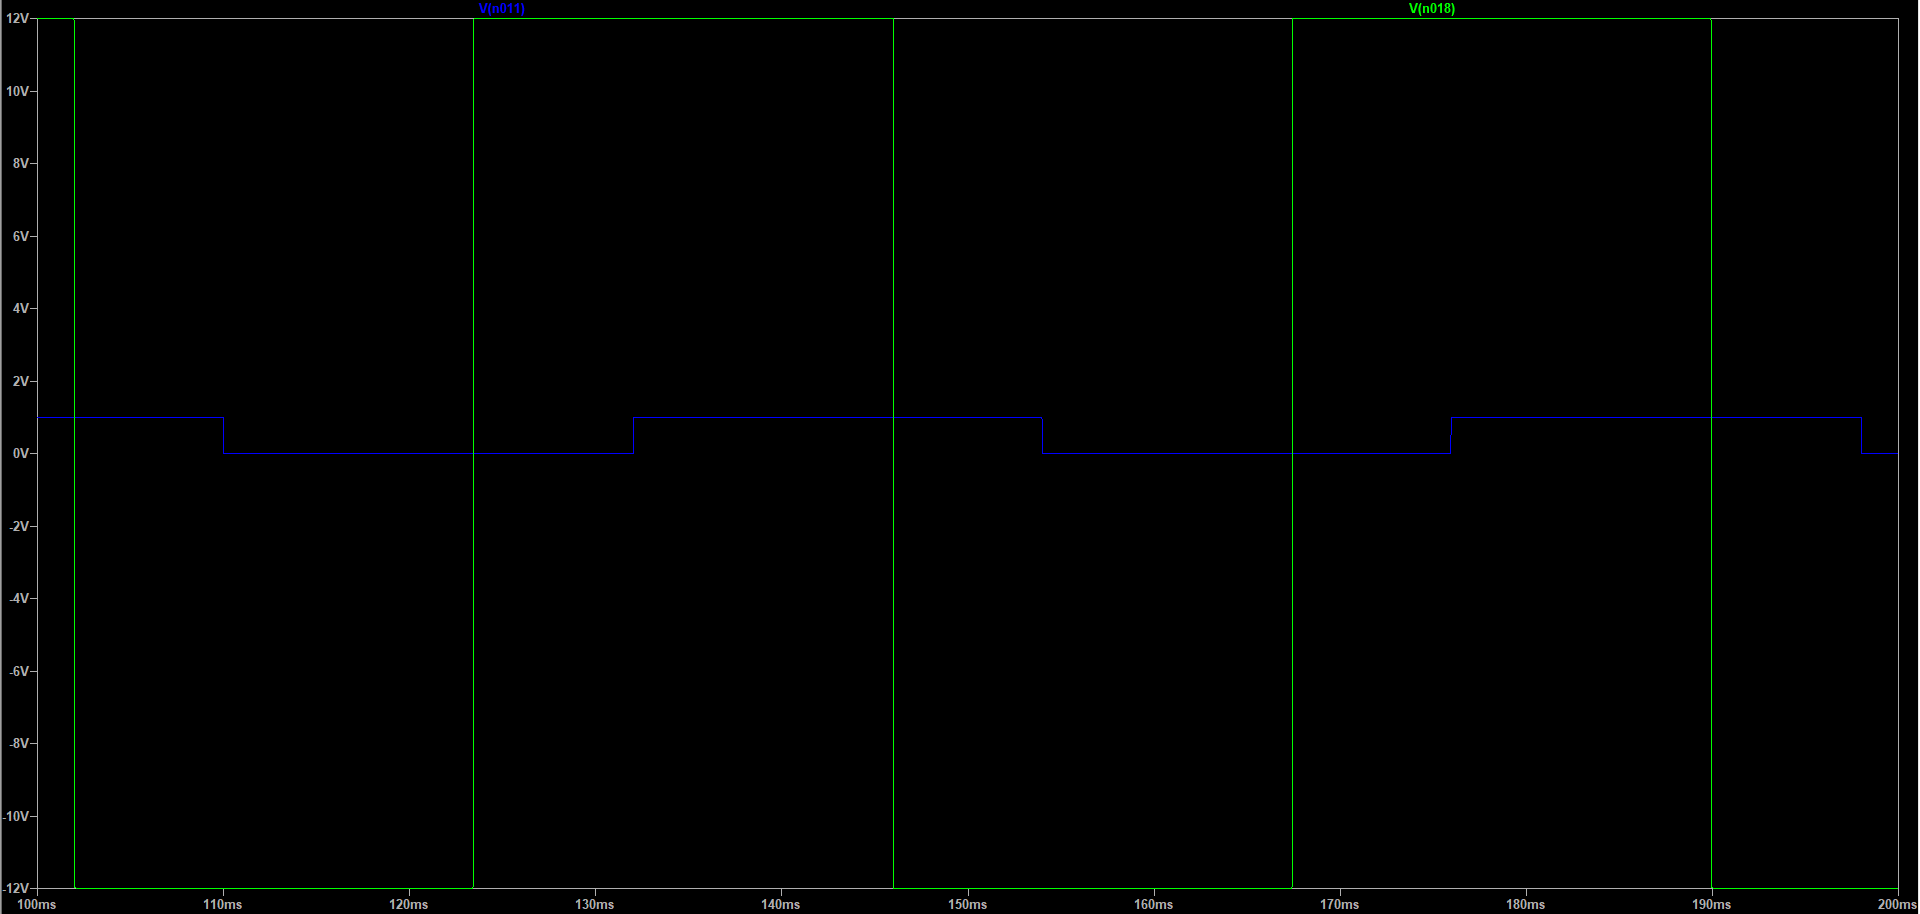Image resolution: width=1920 pixels, height=914 pixels.
Task: Click the -8V vertical axis label
Action: (19, 743)
